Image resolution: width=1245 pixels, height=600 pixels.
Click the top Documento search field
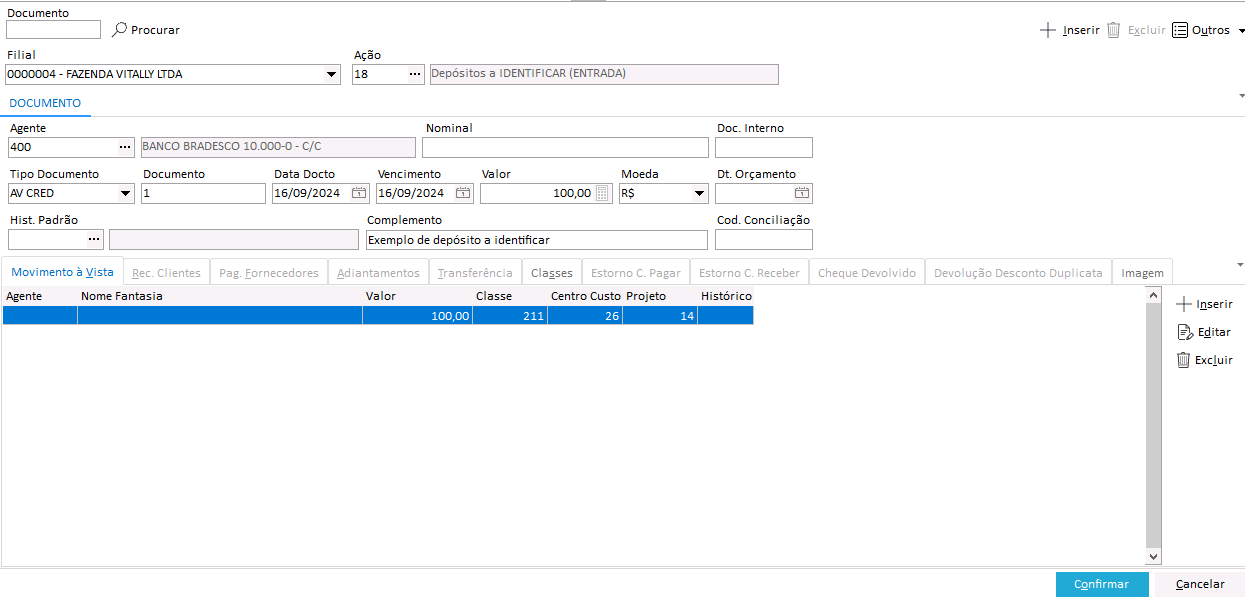tap(53, 30)
